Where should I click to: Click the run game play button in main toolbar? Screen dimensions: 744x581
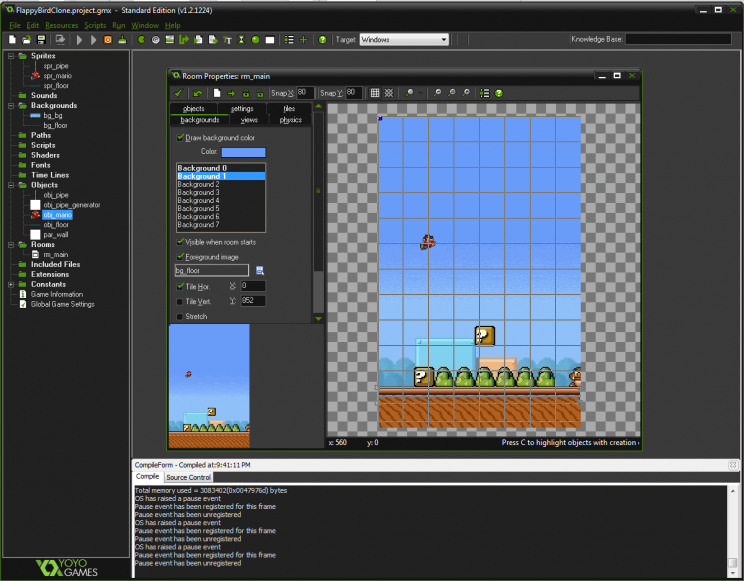pos(80,40)
